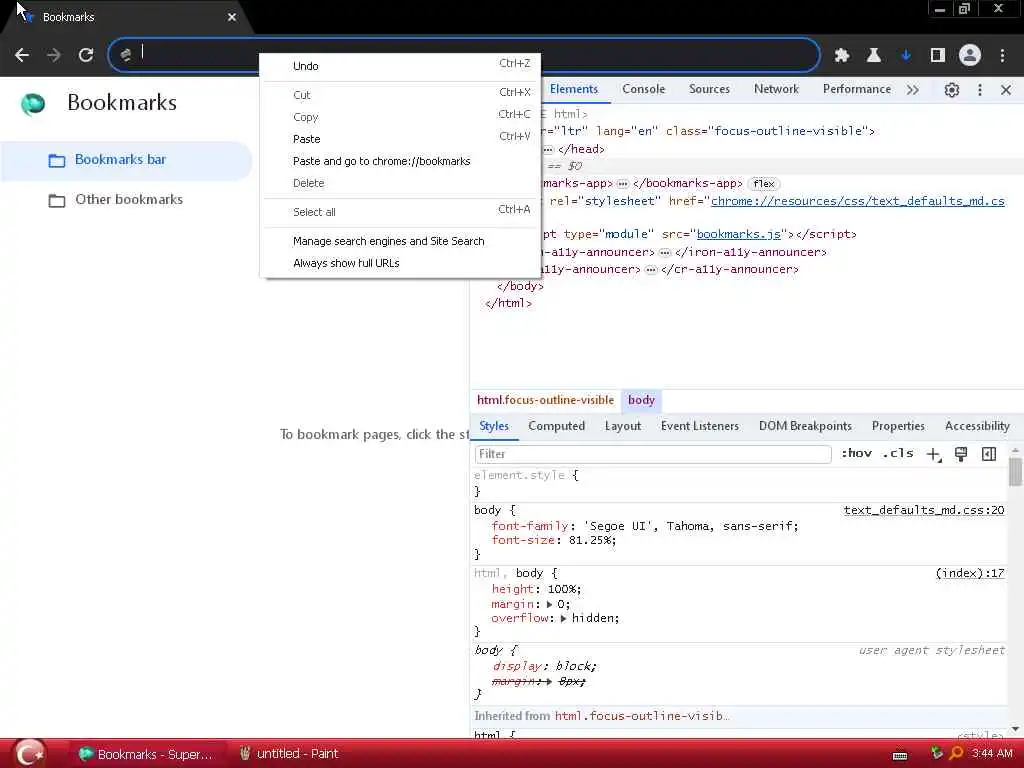Select html.focus-outline-visible breadcrumb
1024x768 pixels.
(545, 400)
